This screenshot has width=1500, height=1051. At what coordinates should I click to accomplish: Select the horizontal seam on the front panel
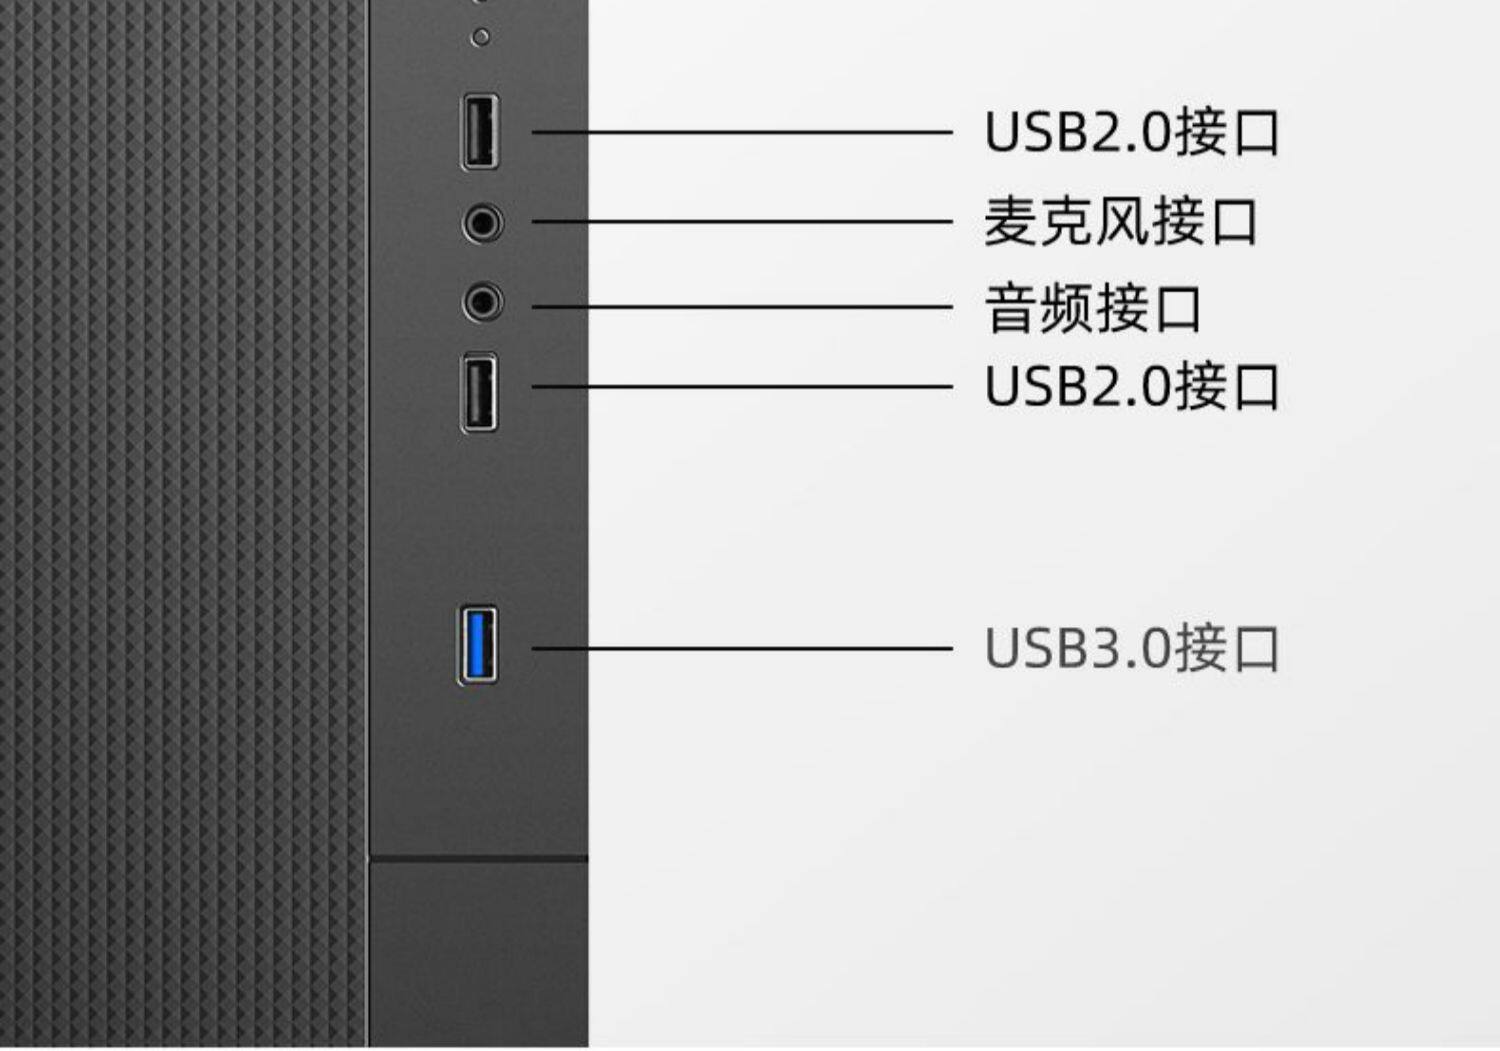[479, 858]
